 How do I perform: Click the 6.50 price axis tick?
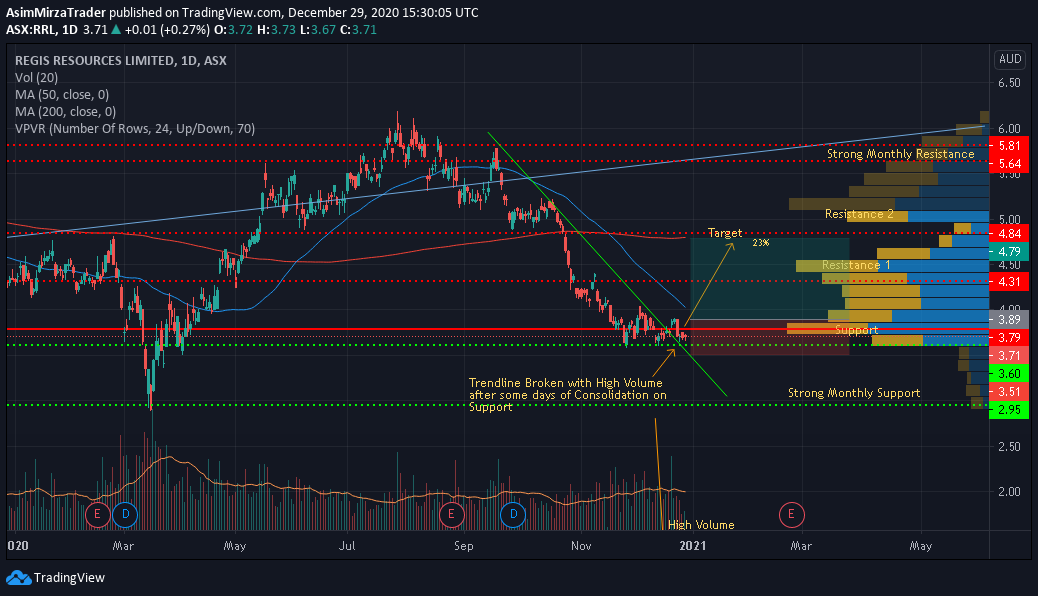click(x=1009, y=83)
